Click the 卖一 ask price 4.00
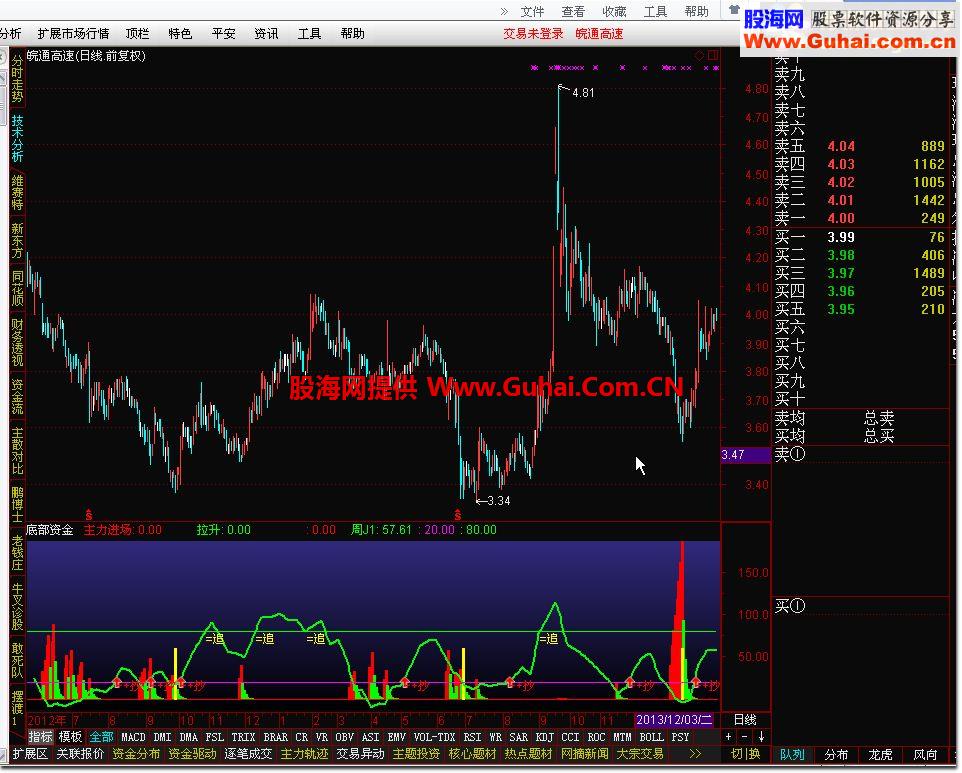This screenshot has width=962, height=773. click(841, 218)
